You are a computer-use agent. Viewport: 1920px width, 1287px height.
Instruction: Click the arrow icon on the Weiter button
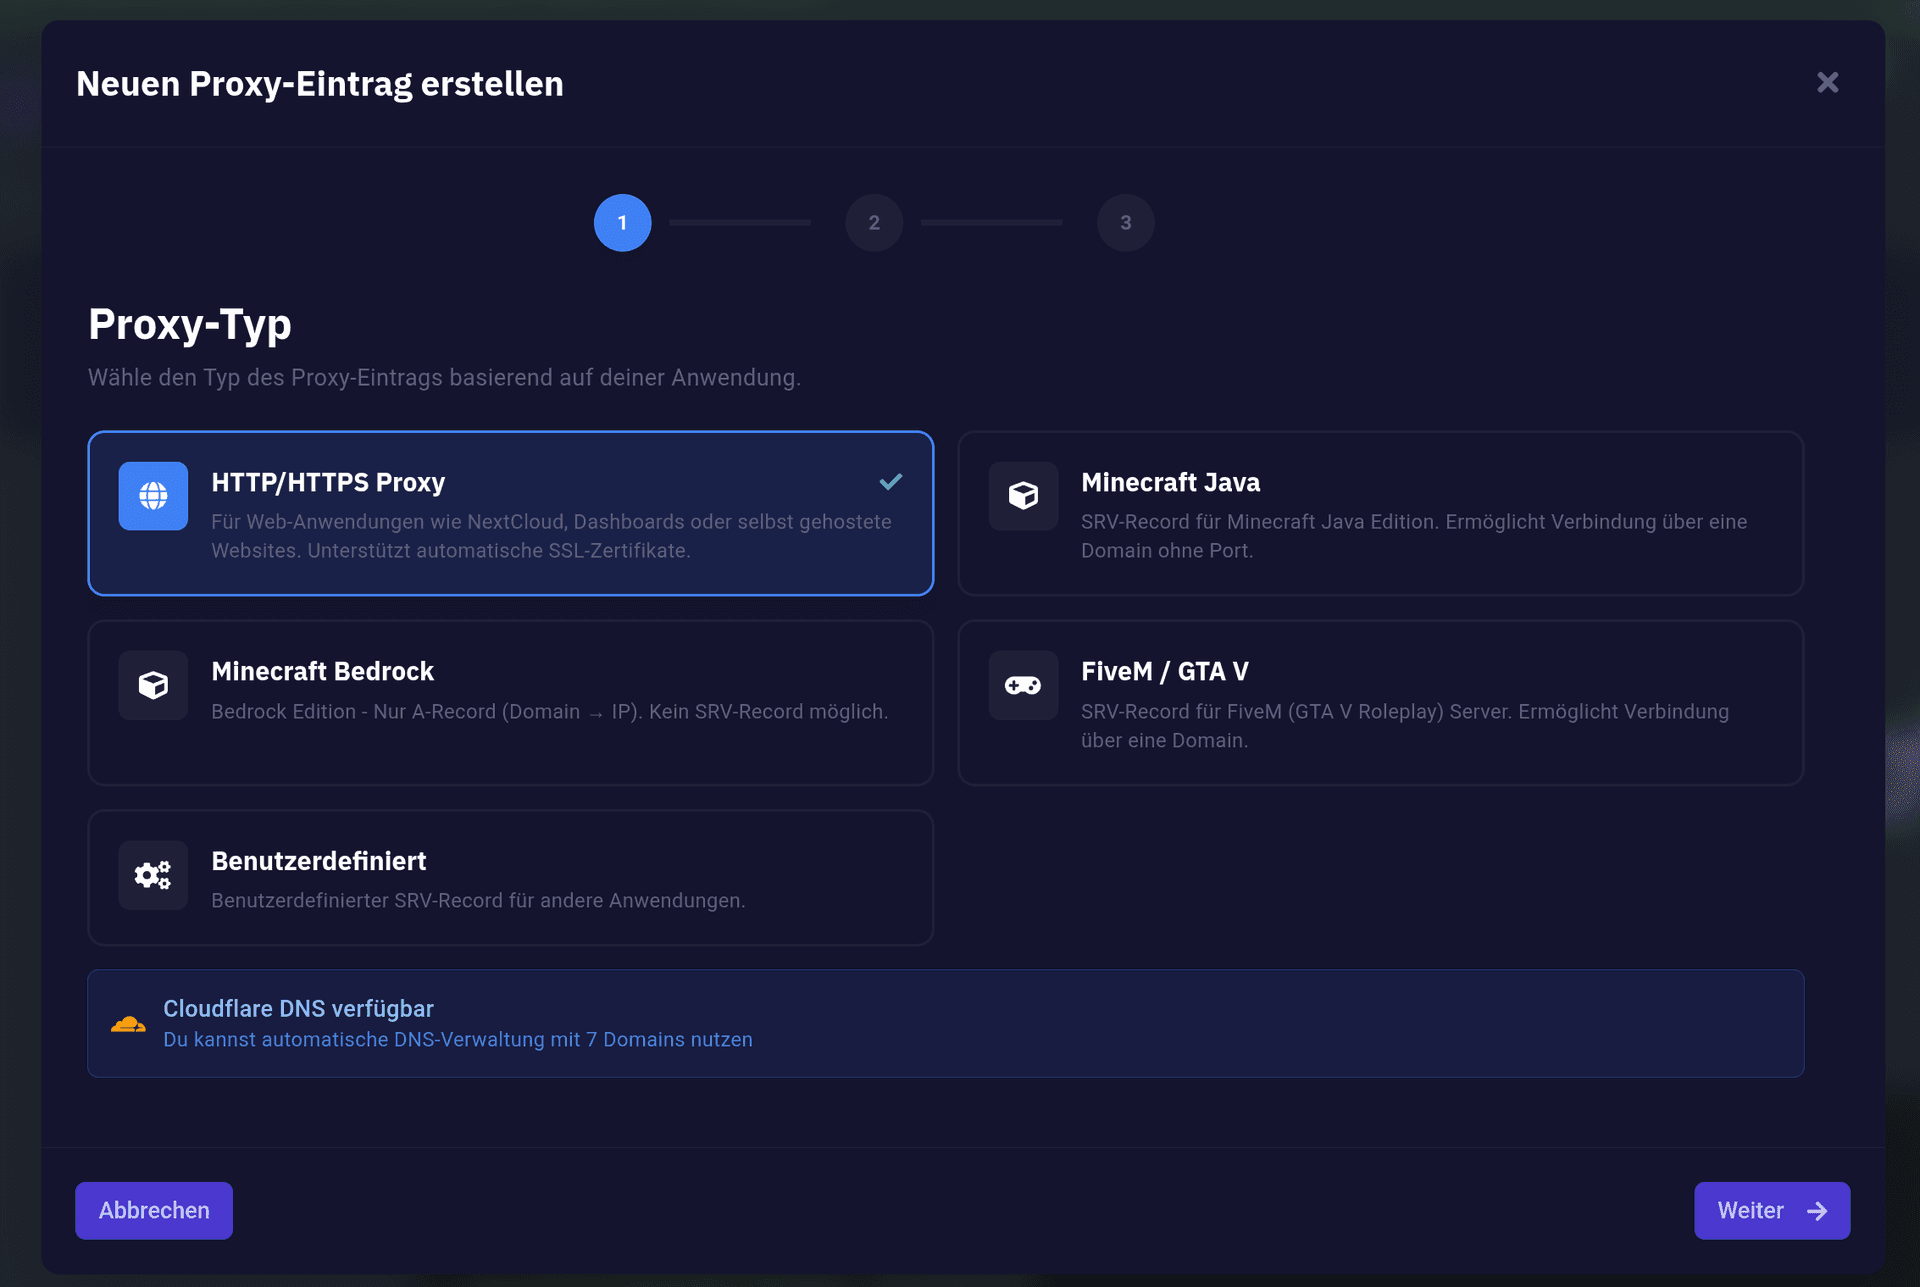point(1817,1211)
